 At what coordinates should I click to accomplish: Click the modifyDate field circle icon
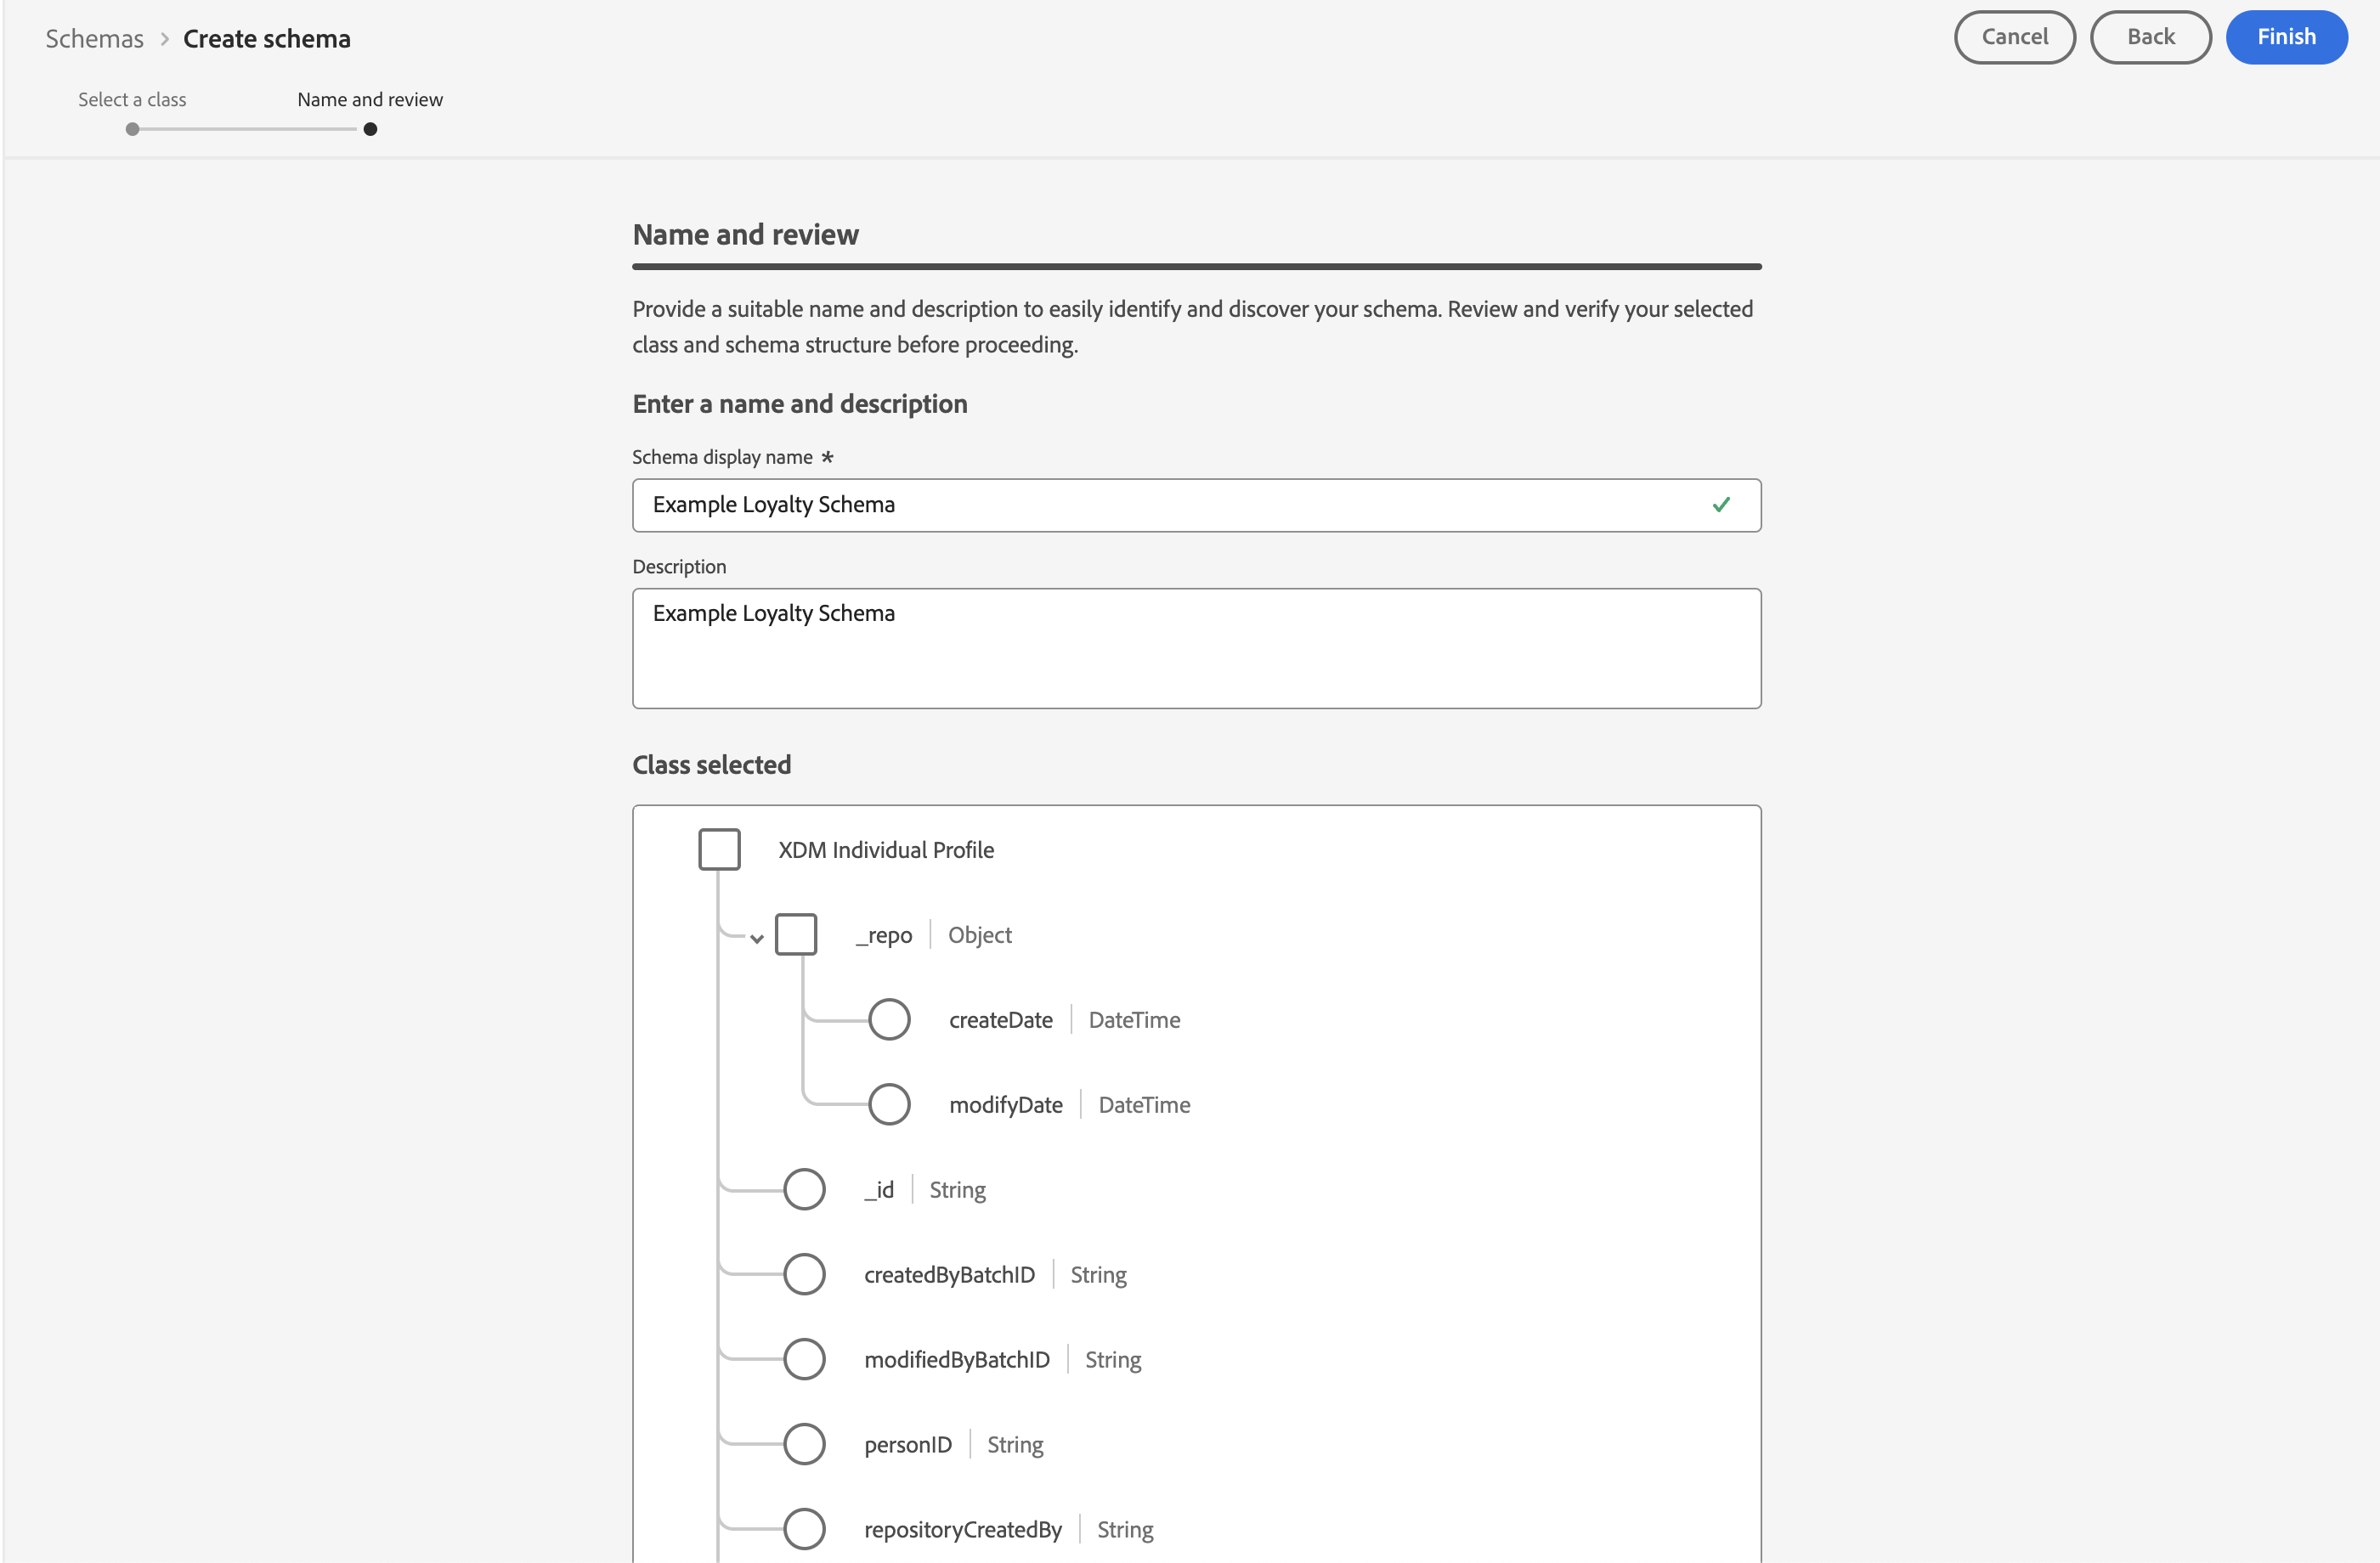888,1104
